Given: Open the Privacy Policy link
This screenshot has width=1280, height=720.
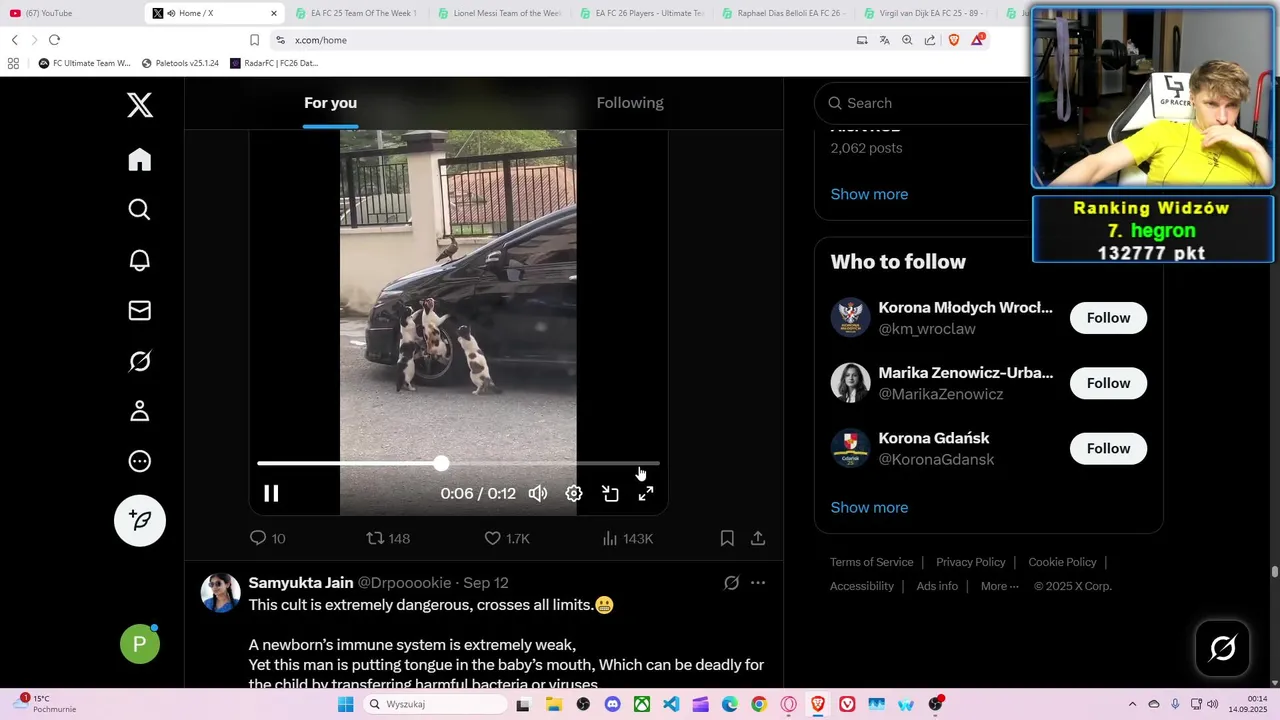Looking at the screenshot, I should click(970, 562).
